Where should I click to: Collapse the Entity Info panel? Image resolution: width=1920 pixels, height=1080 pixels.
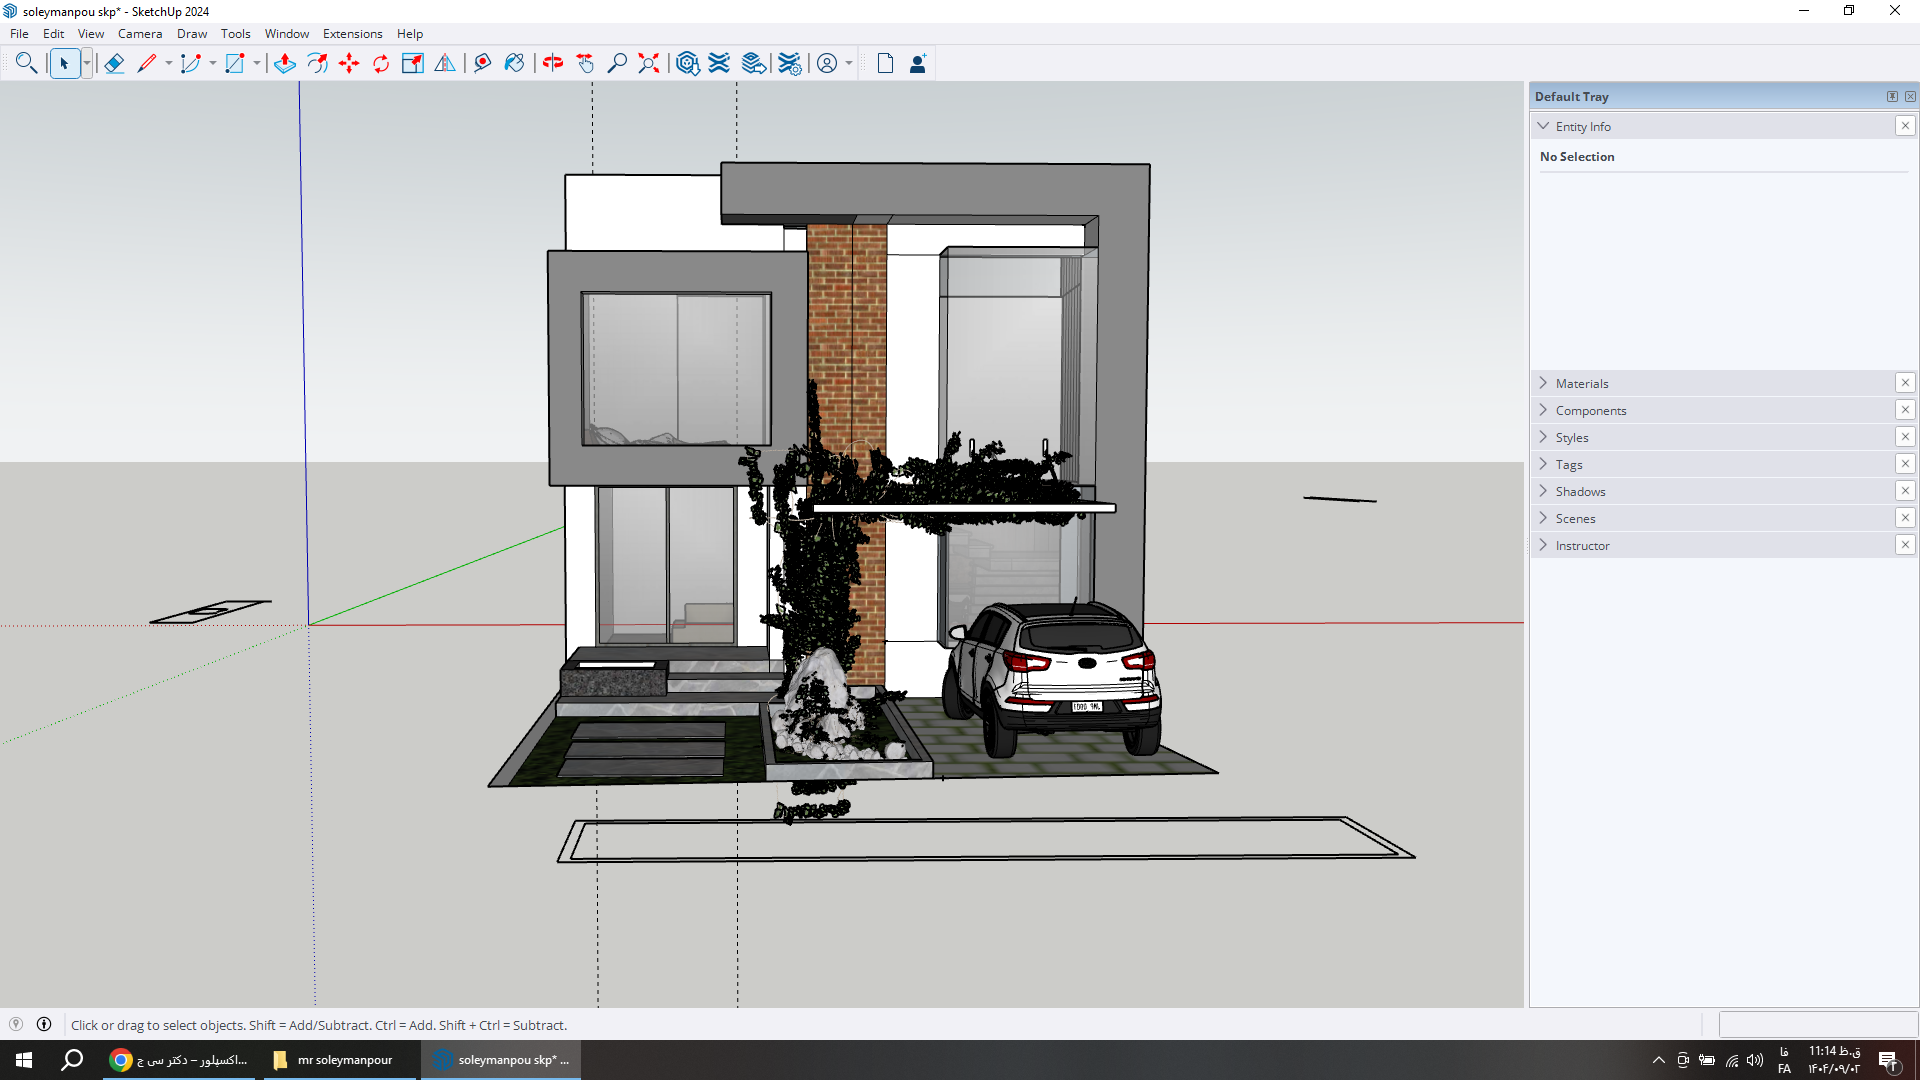[x=1543, y=126]
